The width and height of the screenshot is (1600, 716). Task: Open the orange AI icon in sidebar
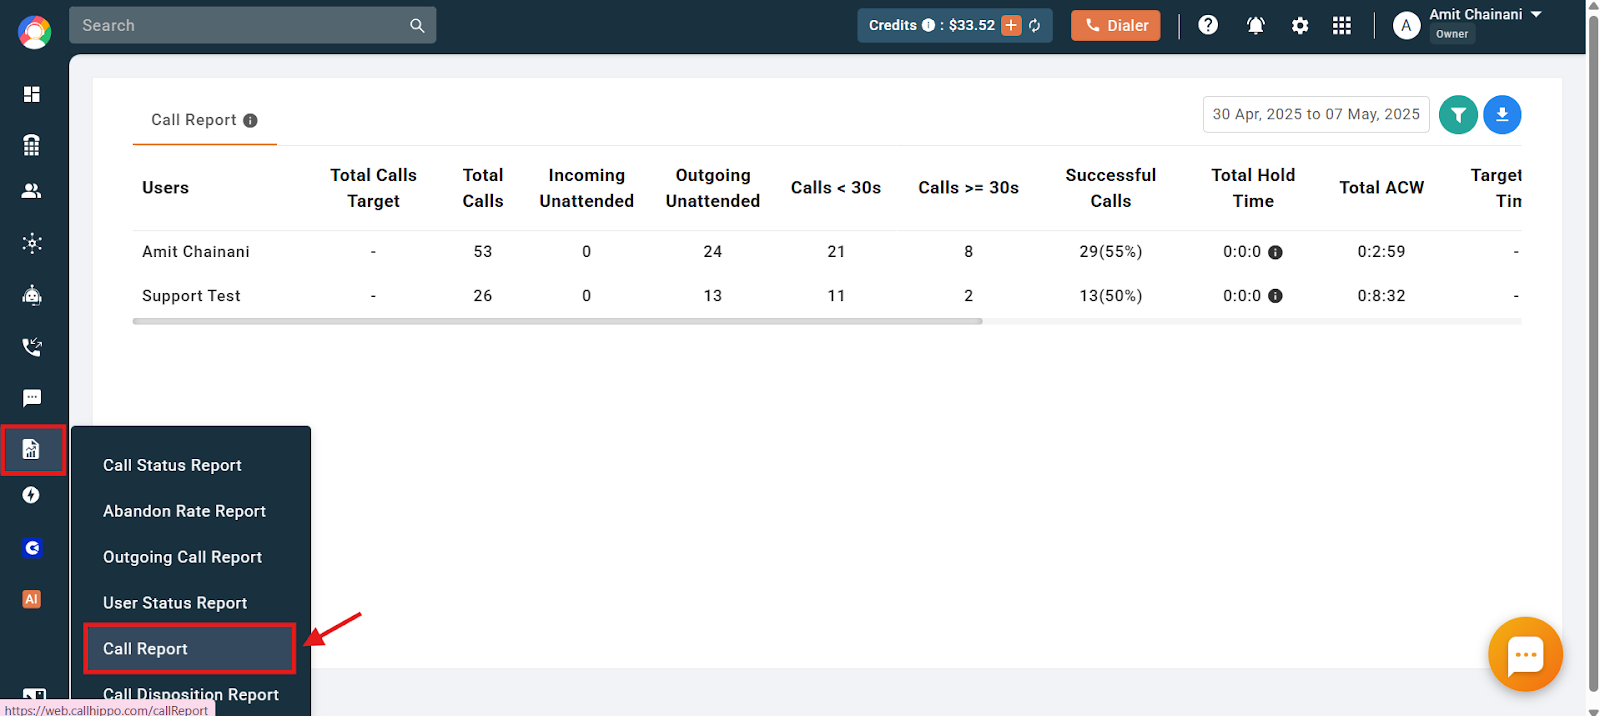click(32, 599)
